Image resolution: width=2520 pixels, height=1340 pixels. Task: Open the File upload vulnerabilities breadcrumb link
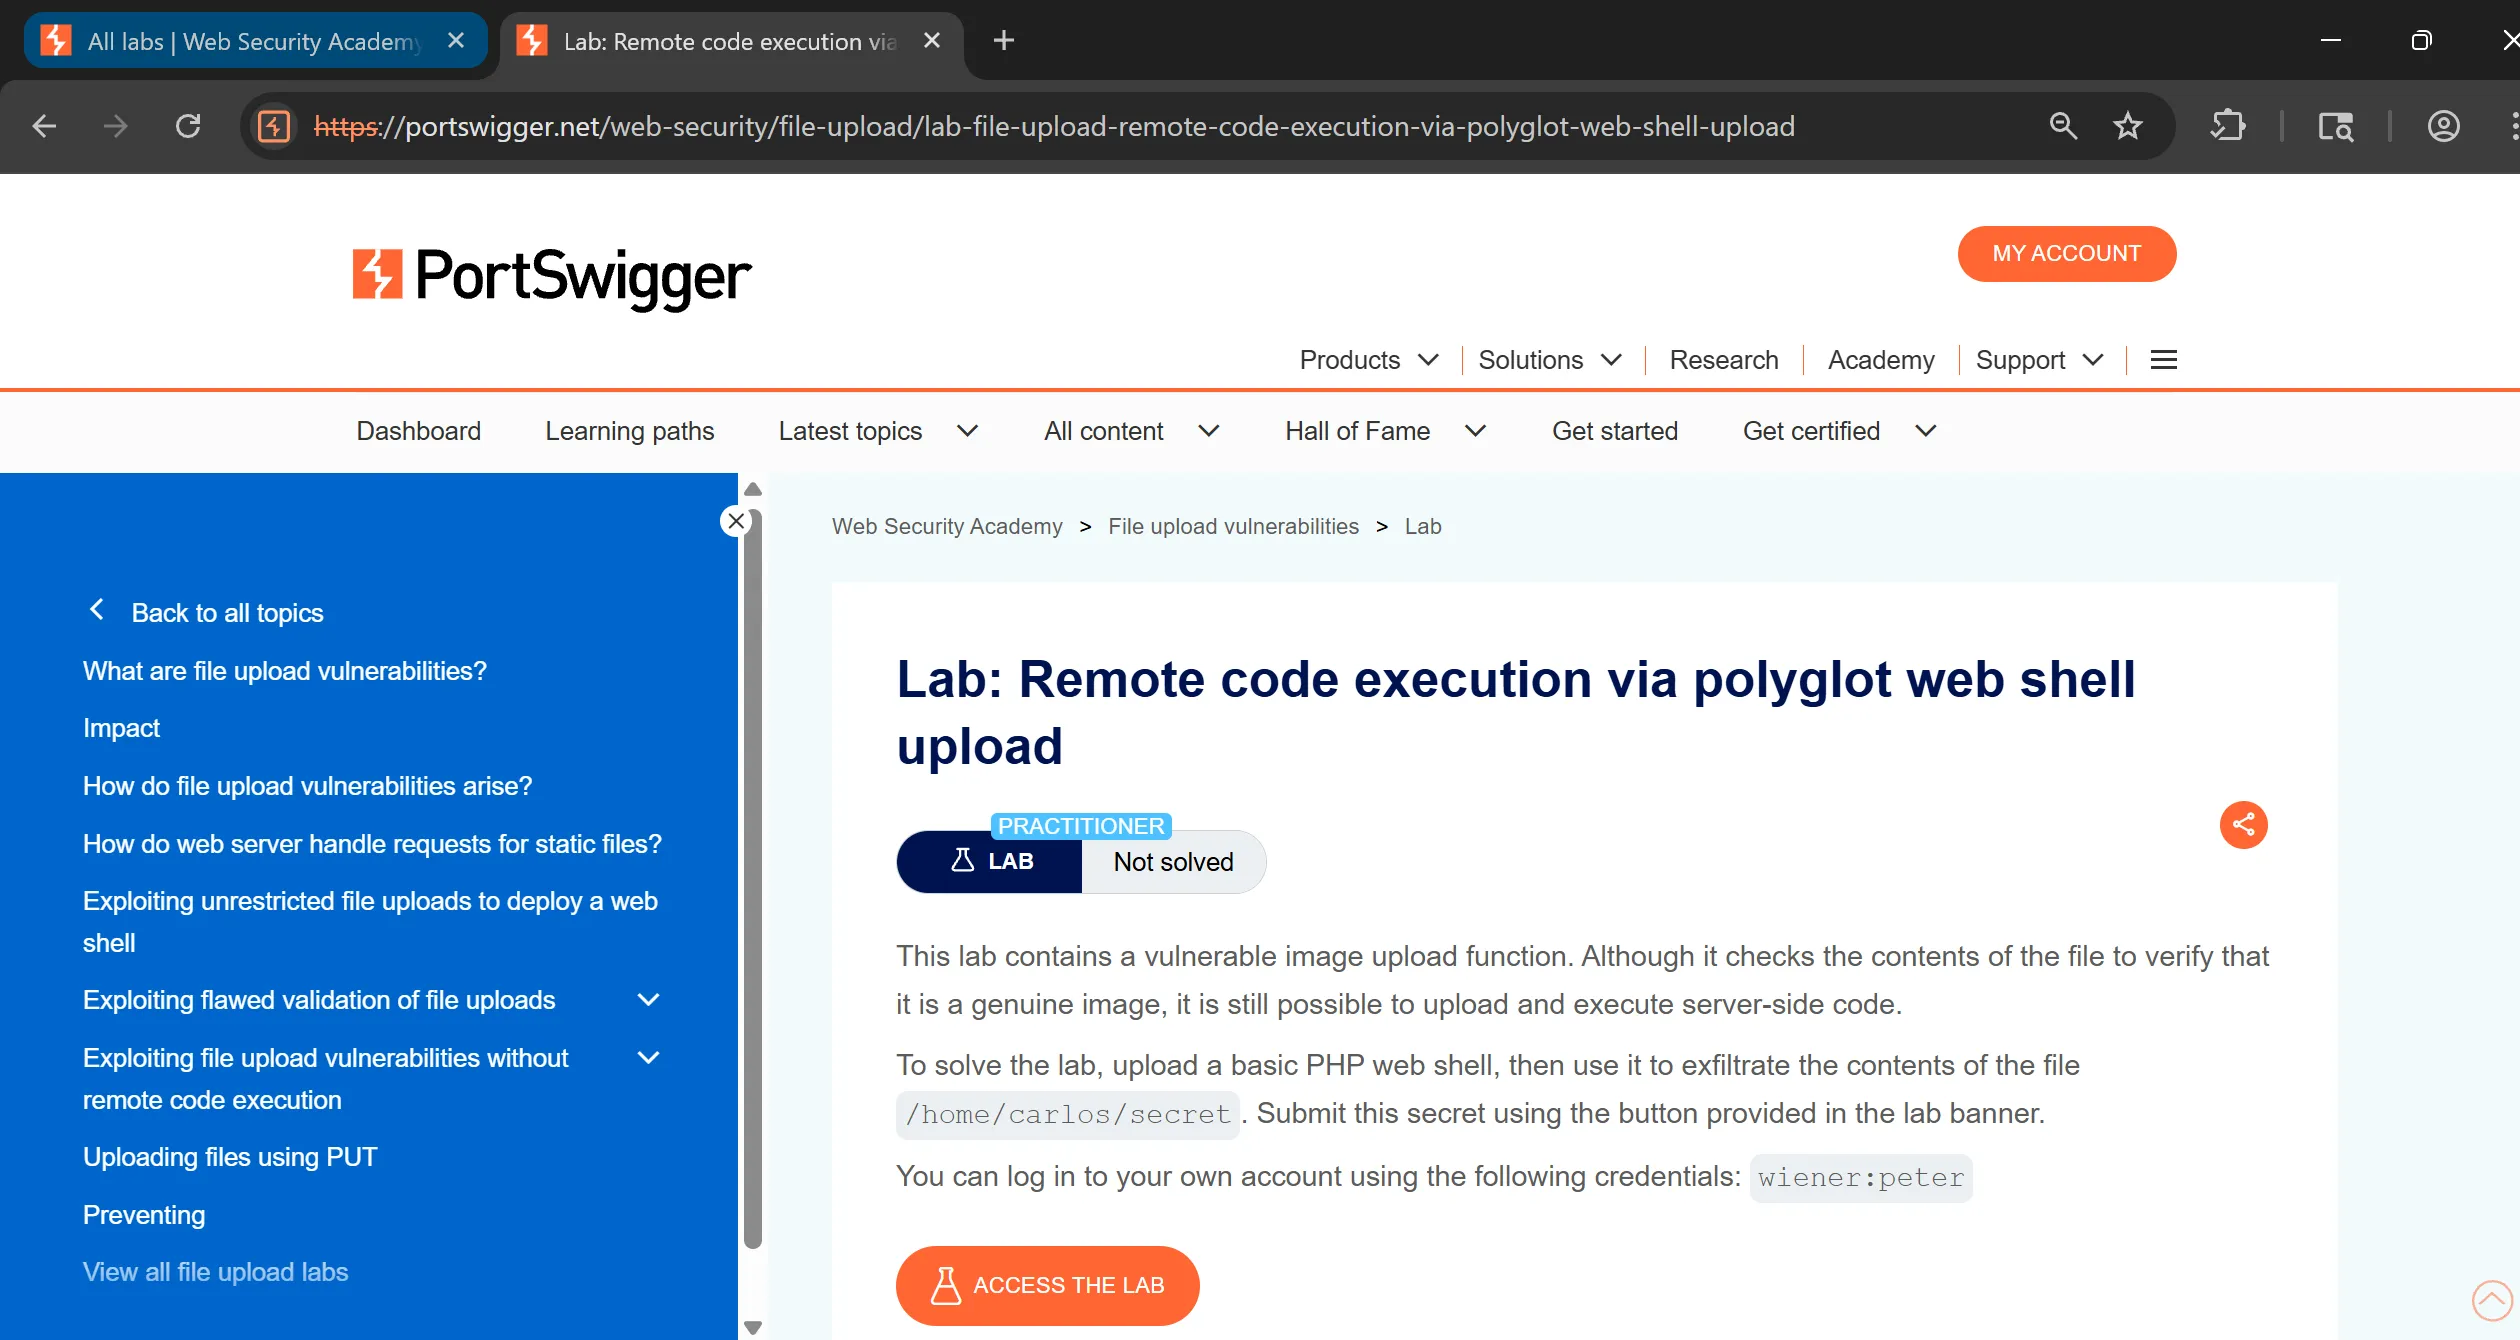tap(1233, 526)
